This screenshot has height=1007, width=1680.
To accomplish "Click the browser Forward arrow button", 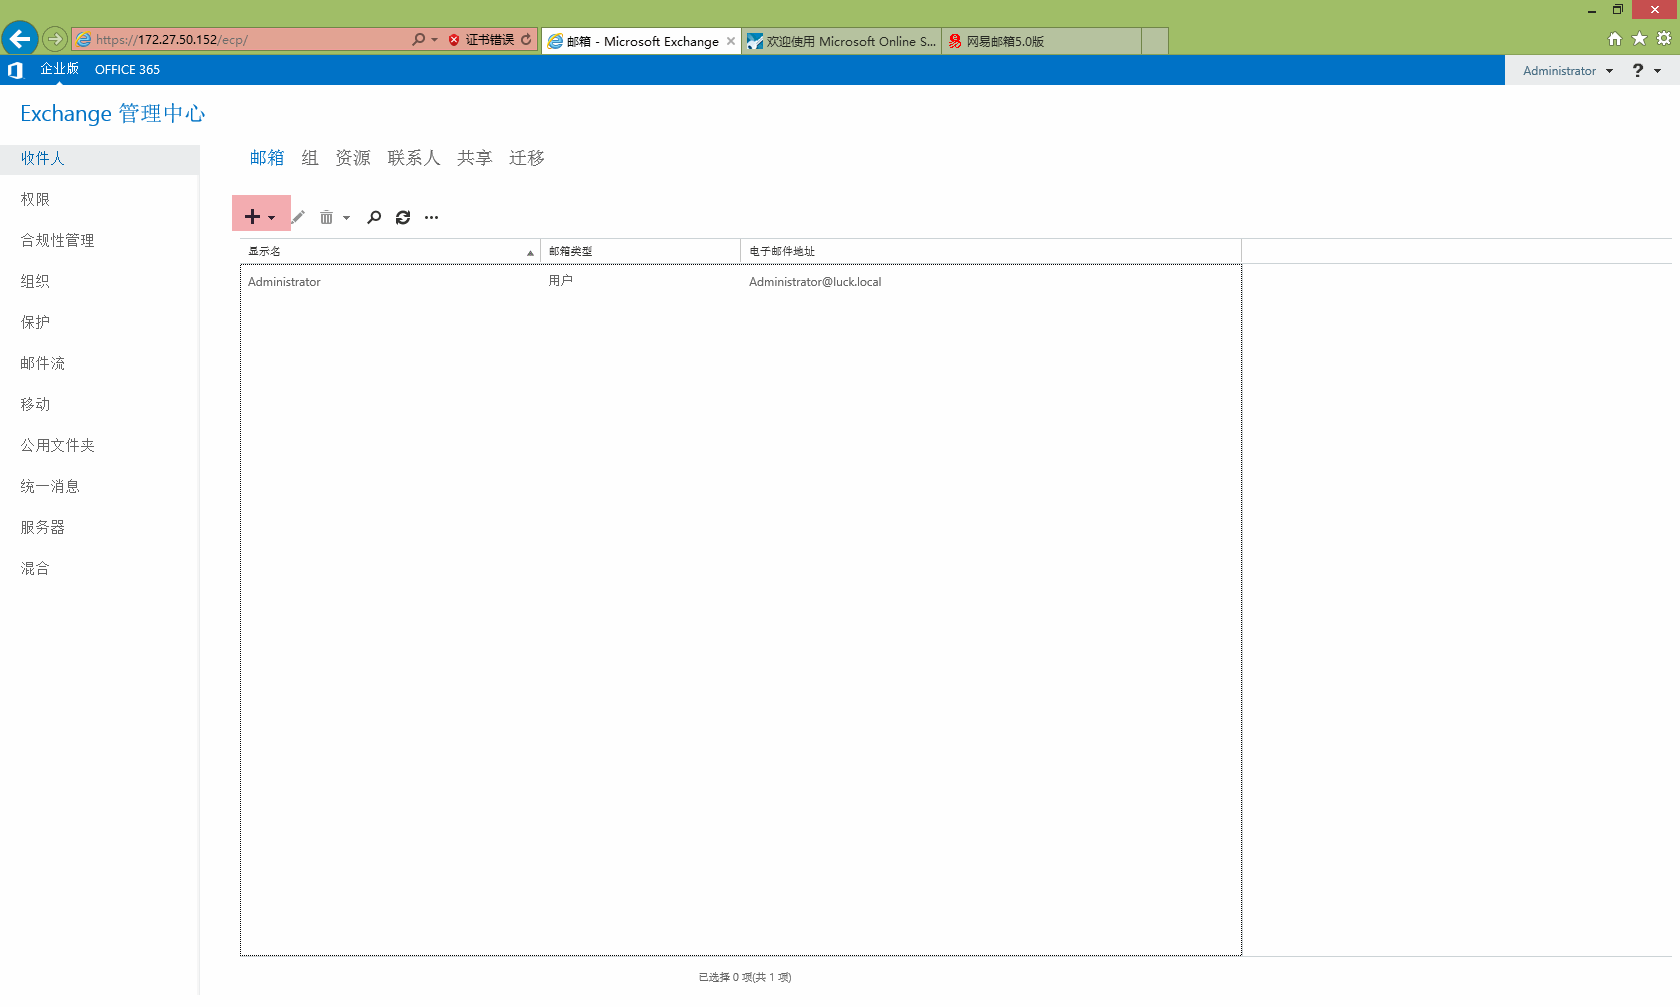I will click(x=55, y=39).
